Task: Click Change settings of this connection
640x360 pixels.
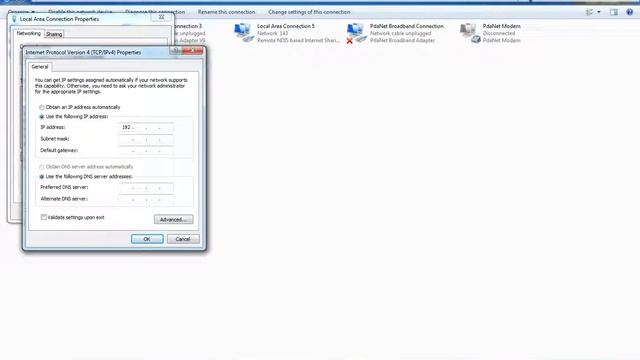Action: (309, 12)
